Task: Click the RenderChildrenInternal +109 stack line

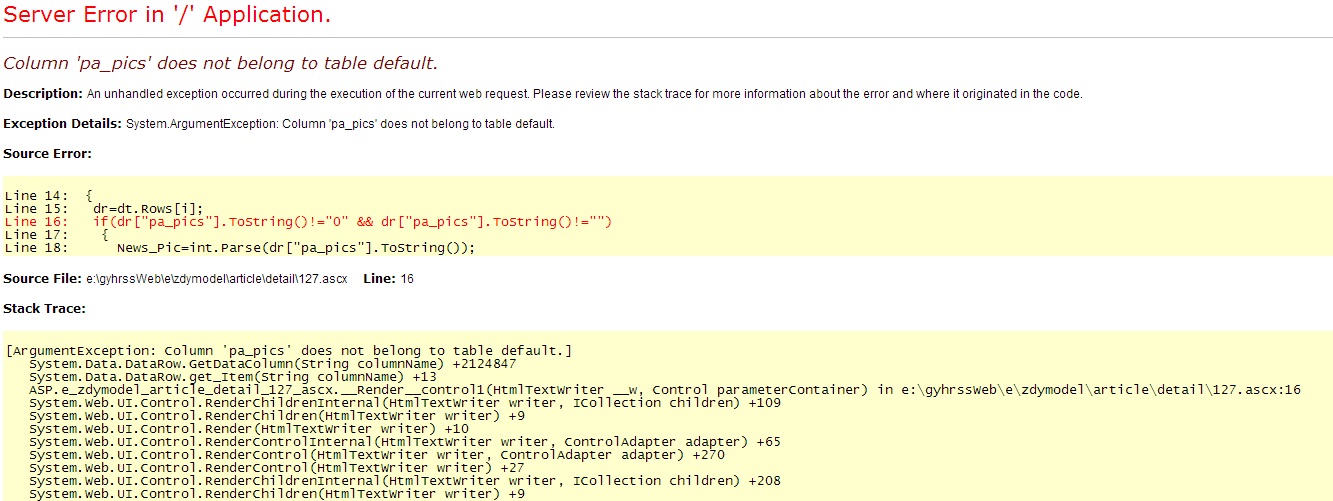Action: click(x=405, y=403)
